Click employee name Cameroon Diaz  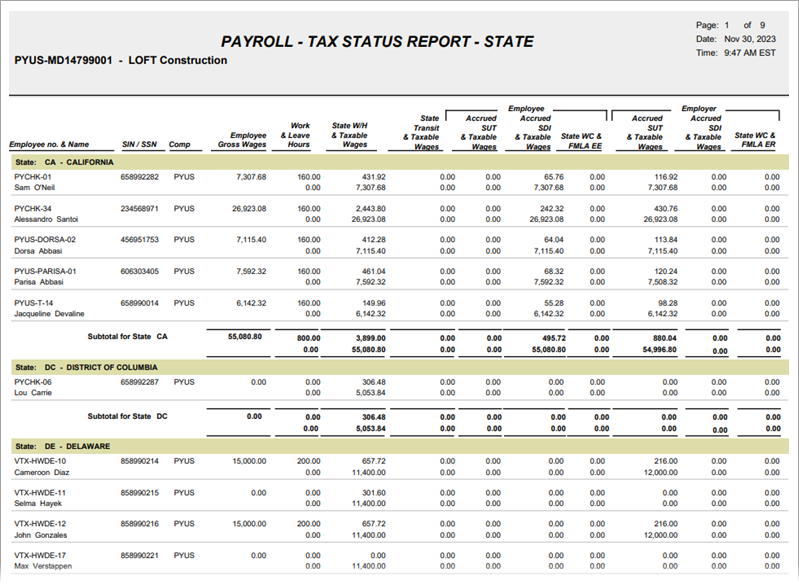tap(42, 472)
